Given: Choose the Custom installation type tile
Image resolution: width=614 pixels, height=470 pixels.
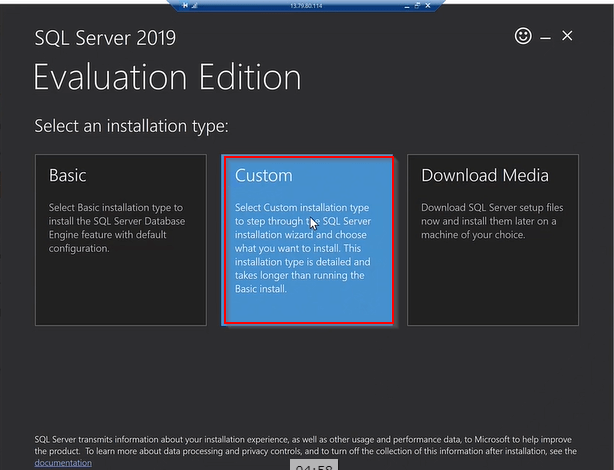Looking at the screenshot, I should [307, 240].
